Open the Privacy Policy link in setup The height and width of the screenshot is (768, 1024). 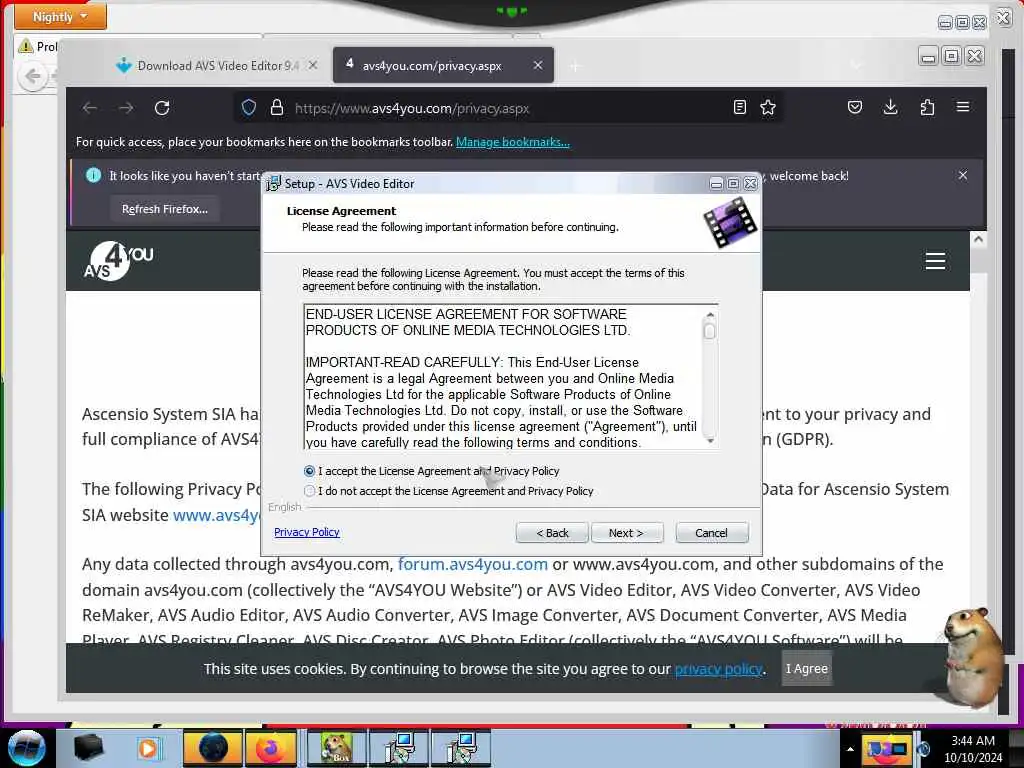(x=307, y=532)
